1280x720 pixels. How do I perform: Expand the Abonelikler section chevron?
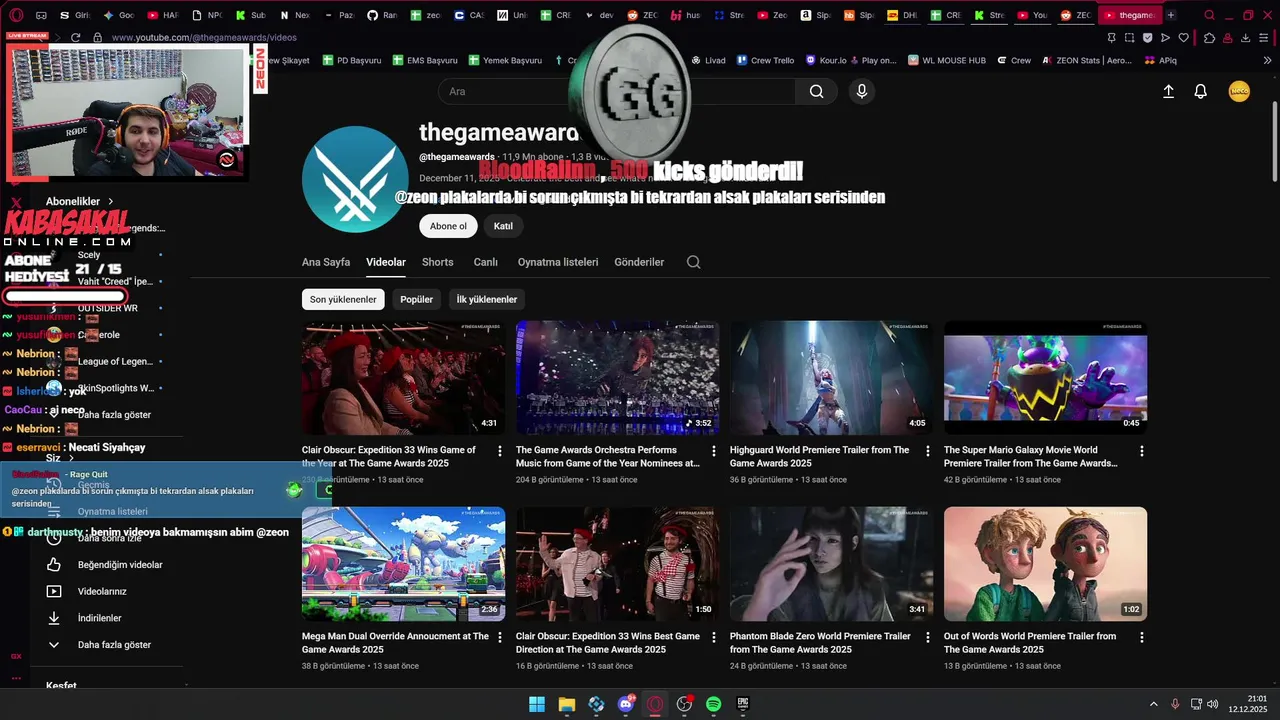pyautogui.click(x=111, y=201)
